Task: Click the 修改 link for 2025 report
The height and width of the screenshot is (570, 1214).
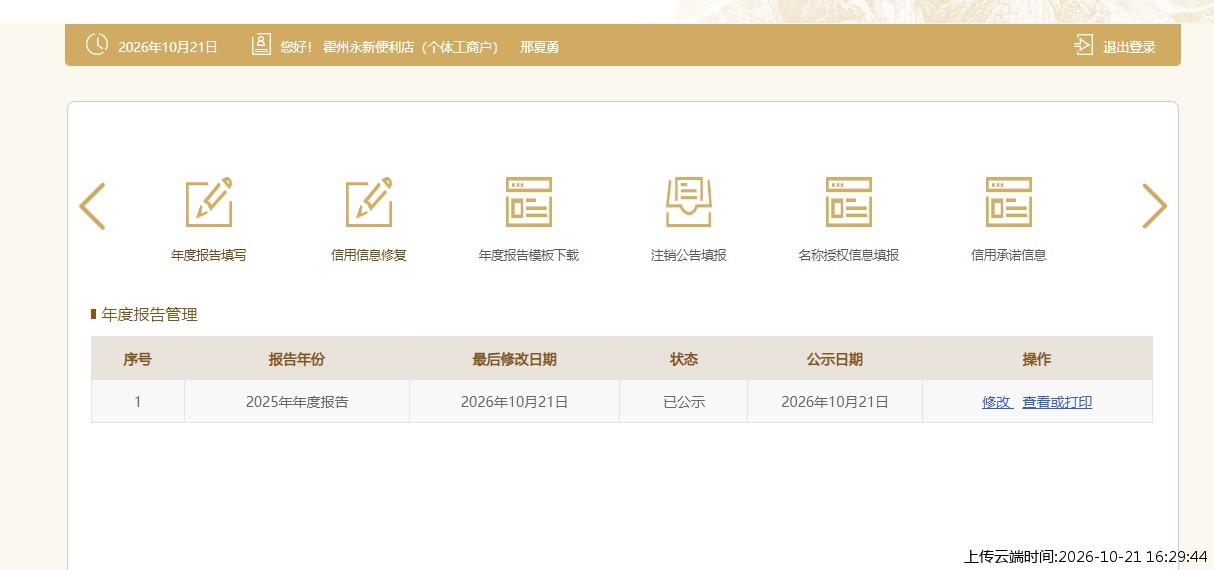Action: (x=997, y=402)
